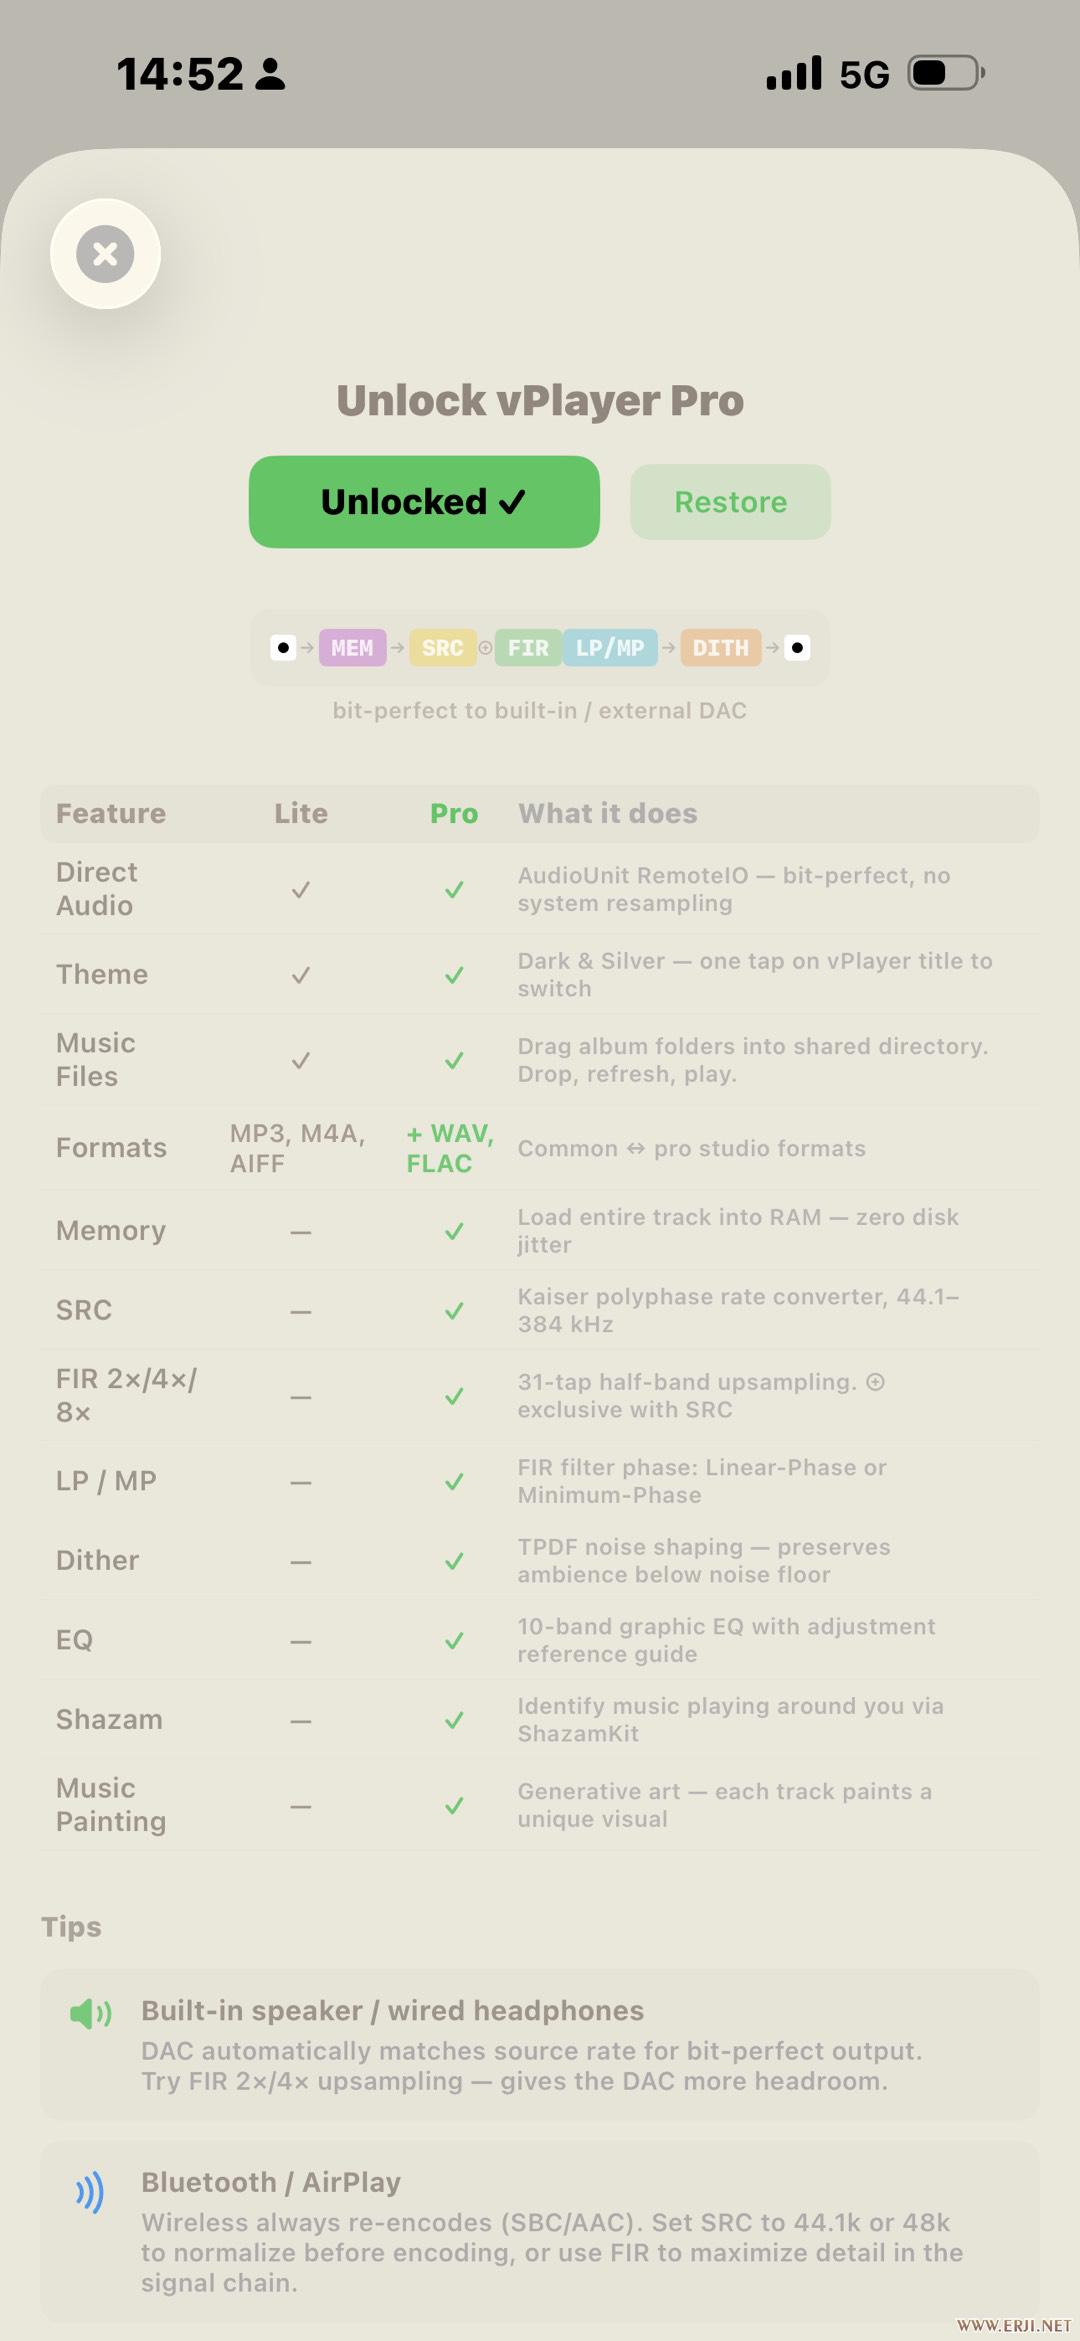Tap the Restore purchase button
The image size is (1080, 2341).
click(730, 502)
